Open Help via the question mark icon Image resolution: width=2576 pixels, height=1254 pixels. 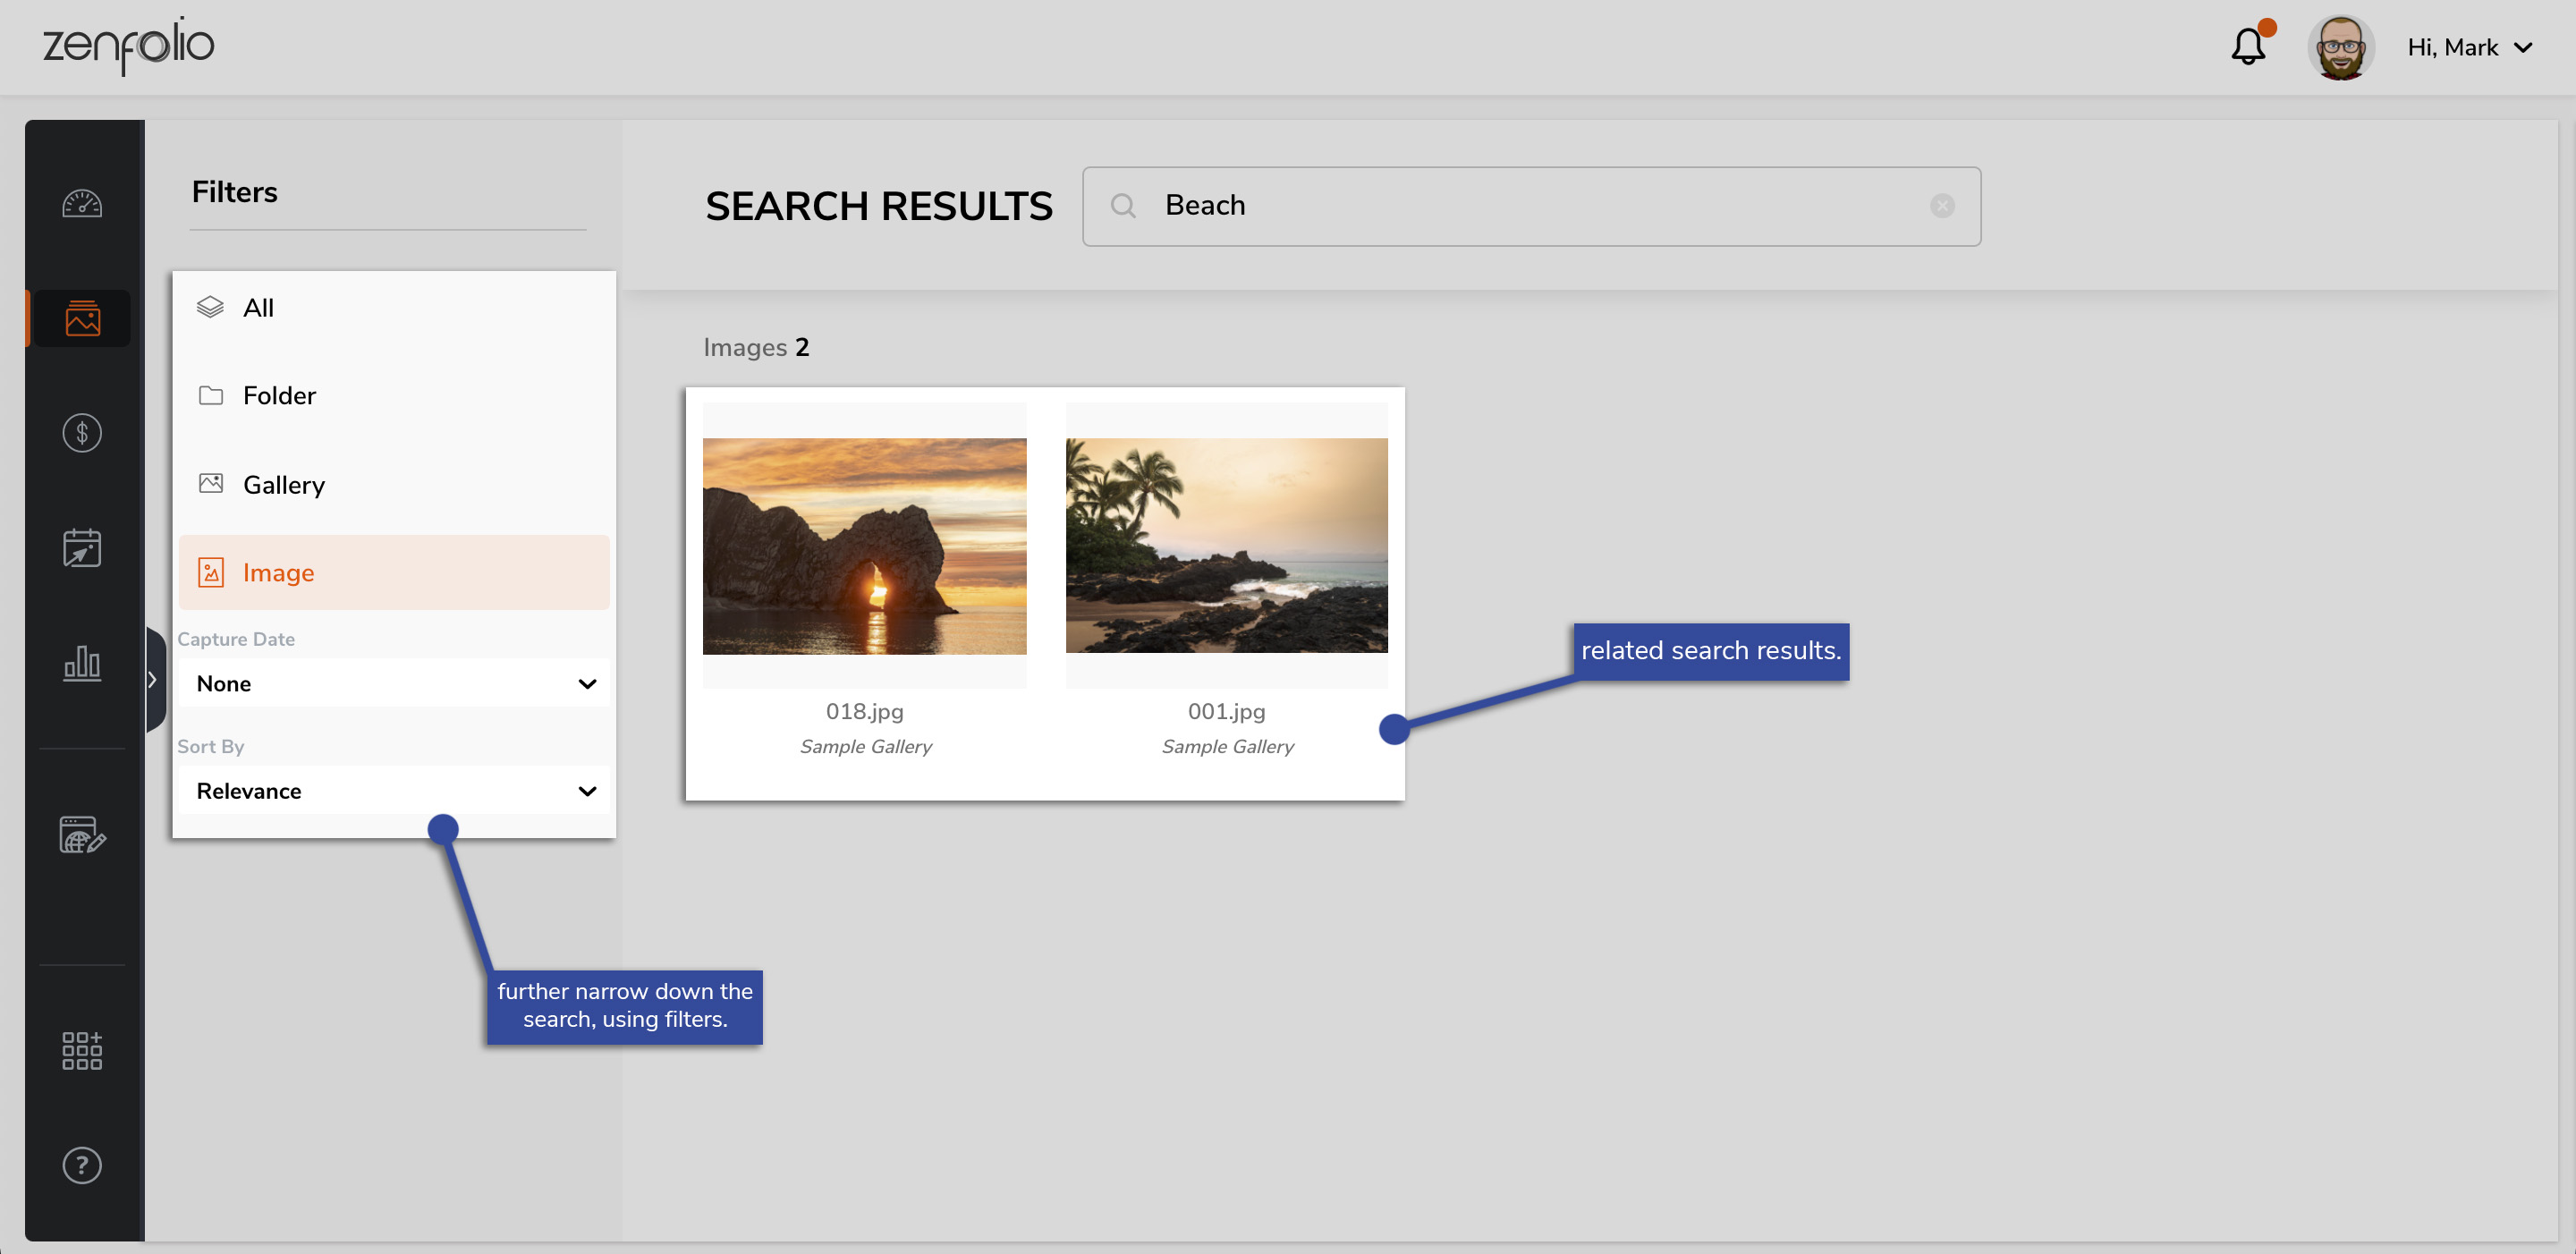tap(82, 1165)
